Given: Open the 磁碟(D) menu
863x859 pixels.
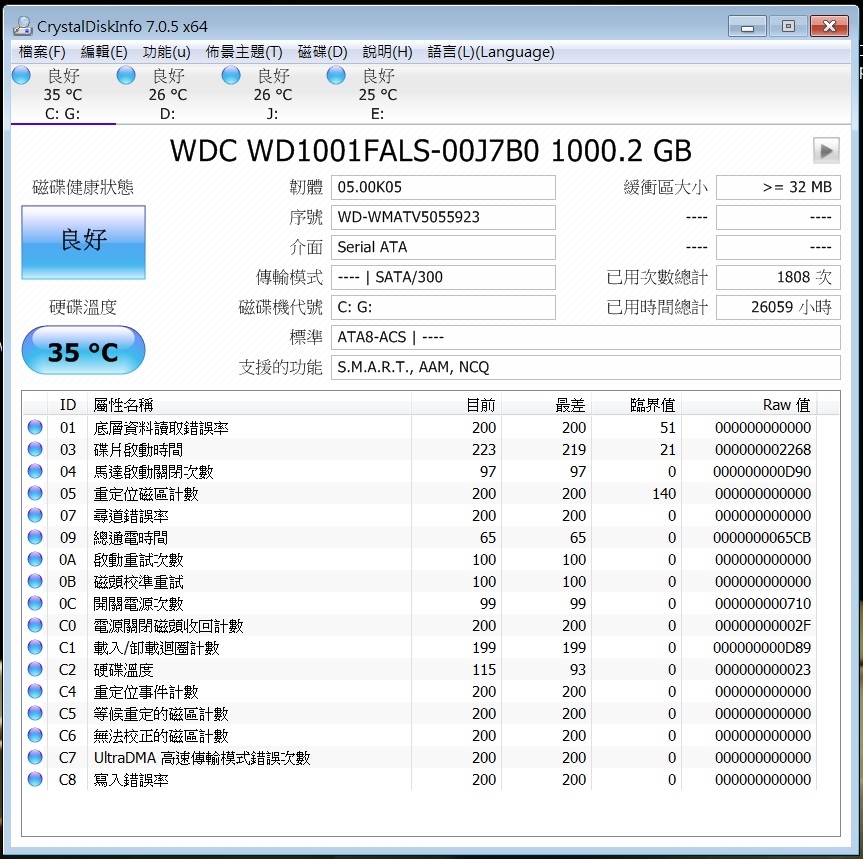Looking at the screenshot, I should tap(322, 52).
